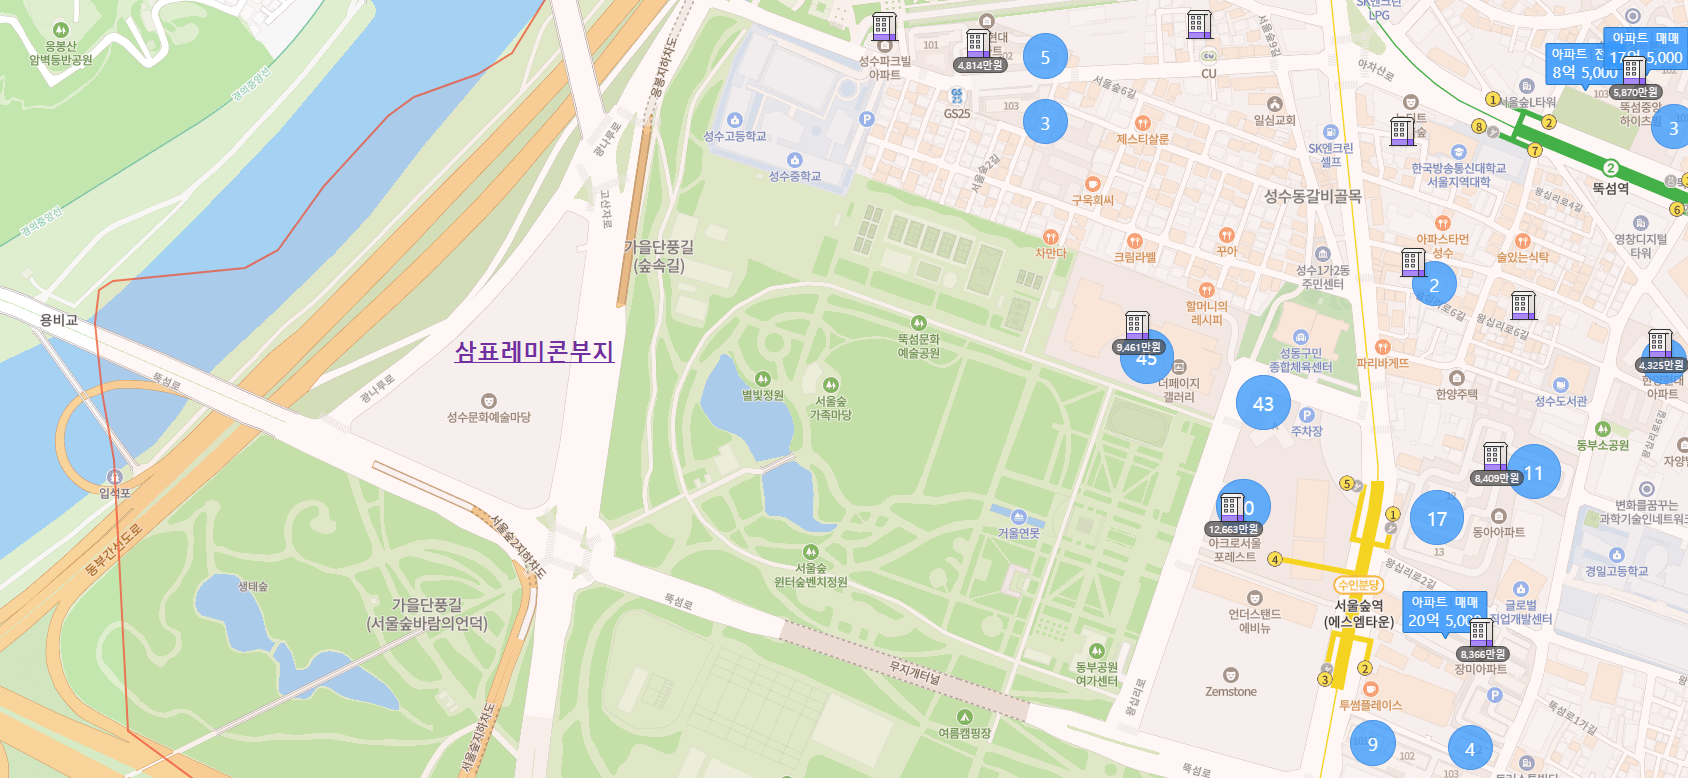Click the 성수도서관 library marker
Viewport: 1688px width, 778px height.
1560,385
